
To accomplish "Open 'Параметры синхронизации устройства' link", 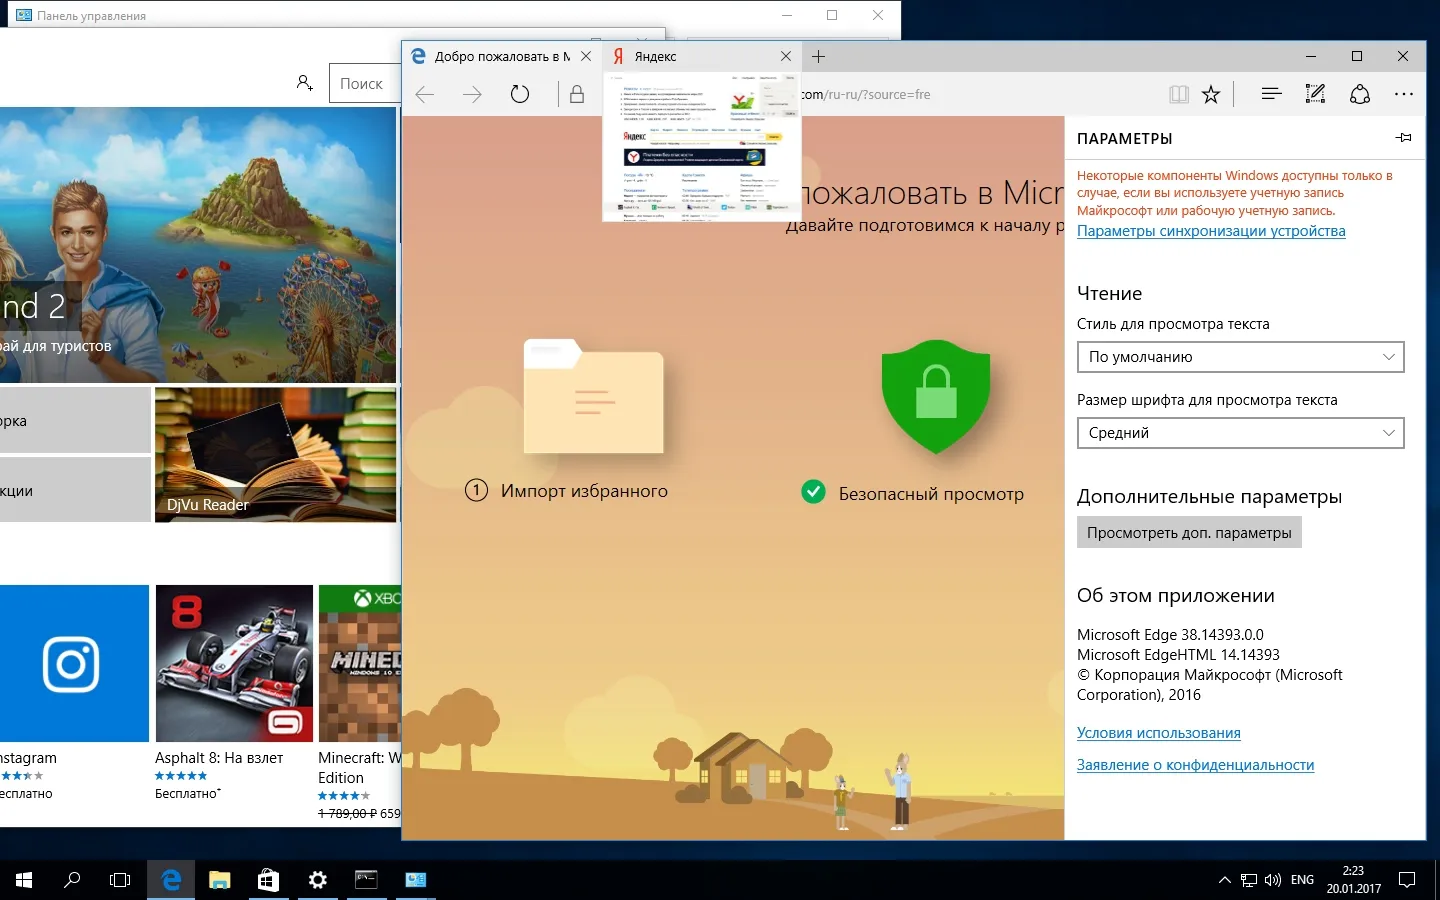I will [x=1211, y=231].
